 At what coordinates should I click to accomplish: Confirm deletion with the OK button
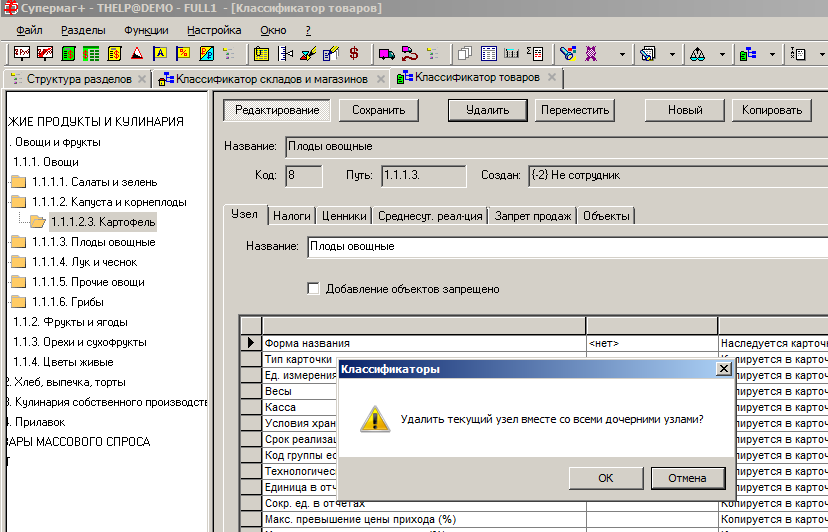point(606,478)
